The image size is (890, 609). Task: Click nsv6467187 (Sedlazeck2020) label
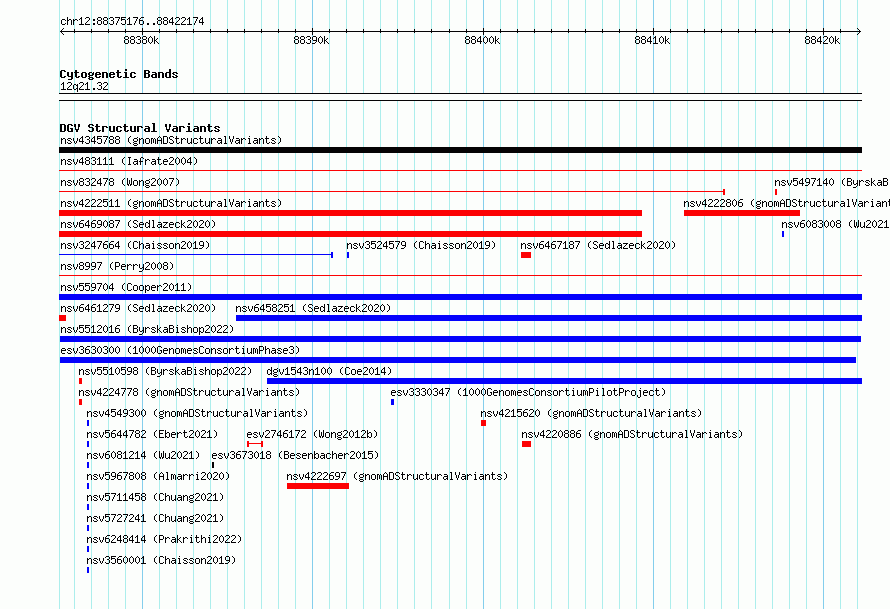[598, 245]
